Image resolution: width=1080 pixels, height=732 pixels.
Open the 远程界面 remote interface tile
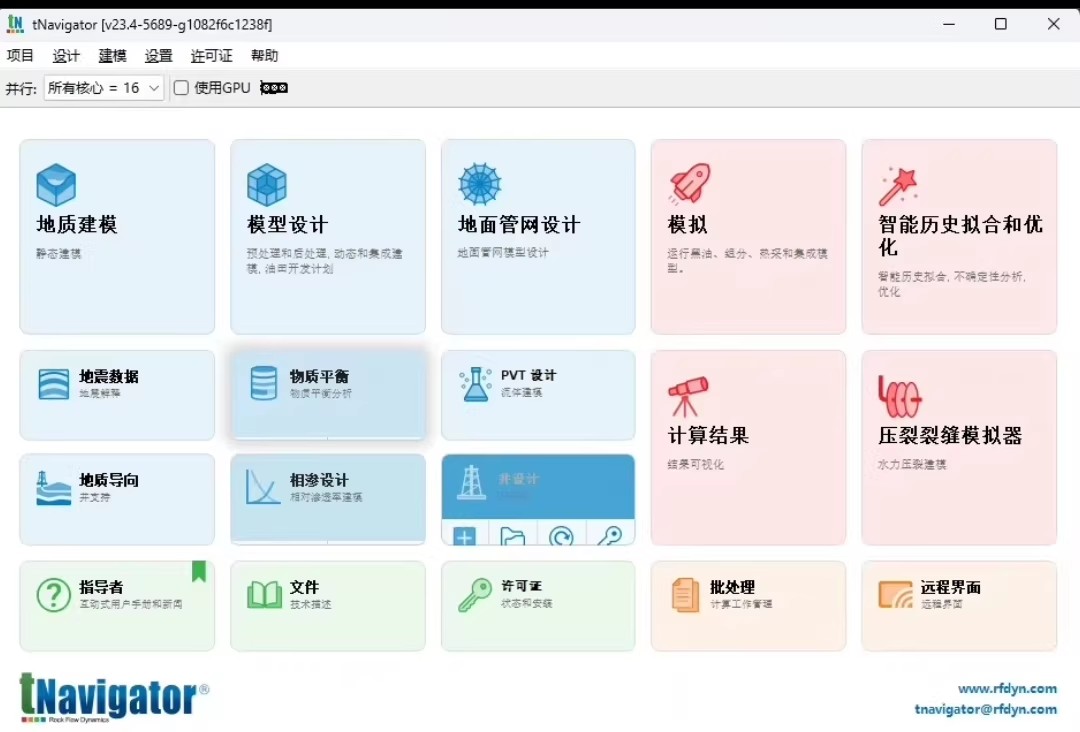tap(959, 606)
